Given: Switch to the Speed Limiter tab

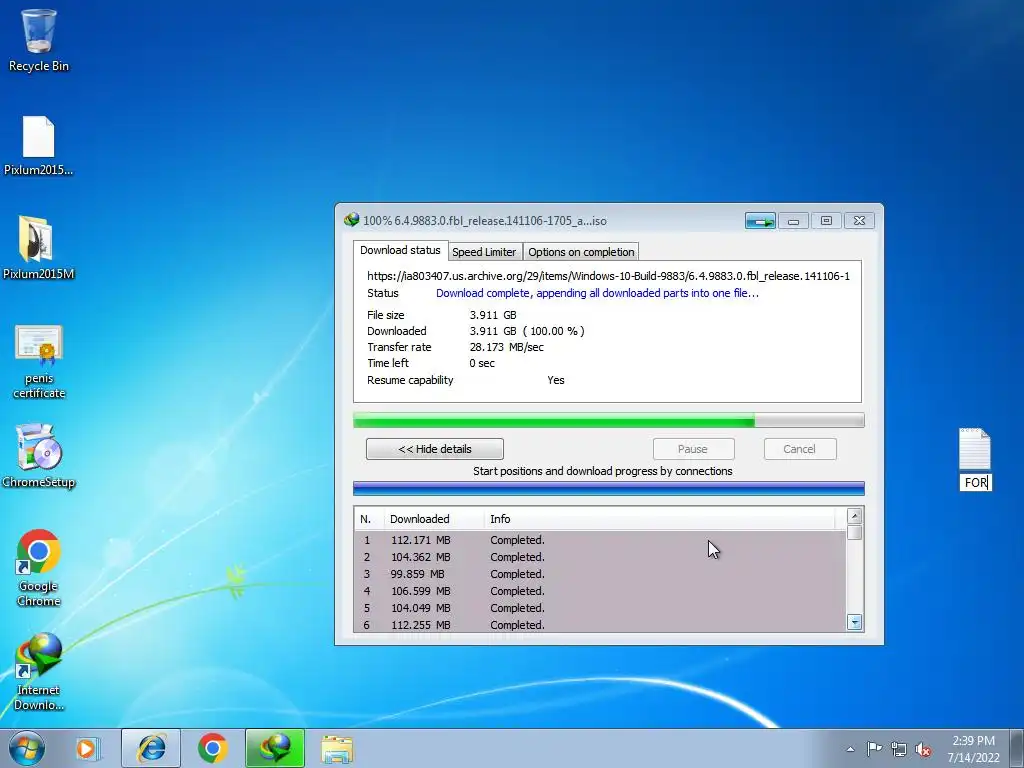Looking at the screenshot, I should pos(484,252).
